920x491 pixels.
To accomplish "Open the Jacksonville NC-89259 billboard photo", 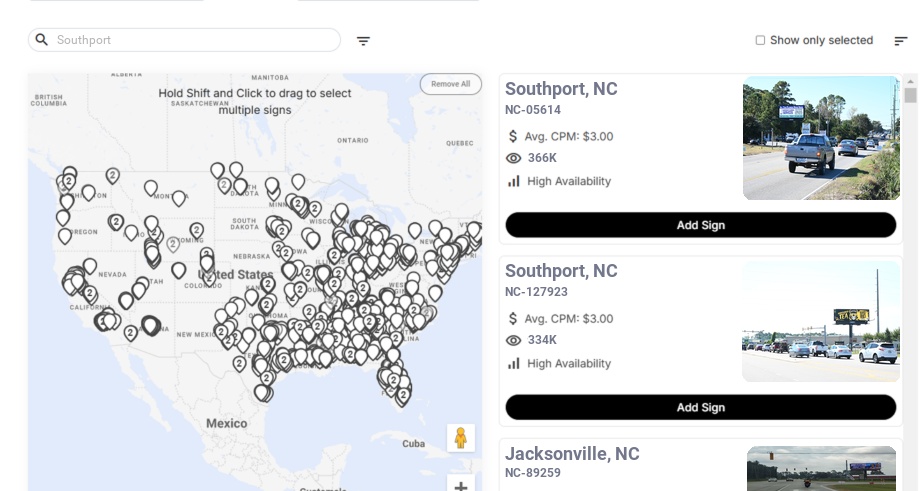I will (821, 469).
